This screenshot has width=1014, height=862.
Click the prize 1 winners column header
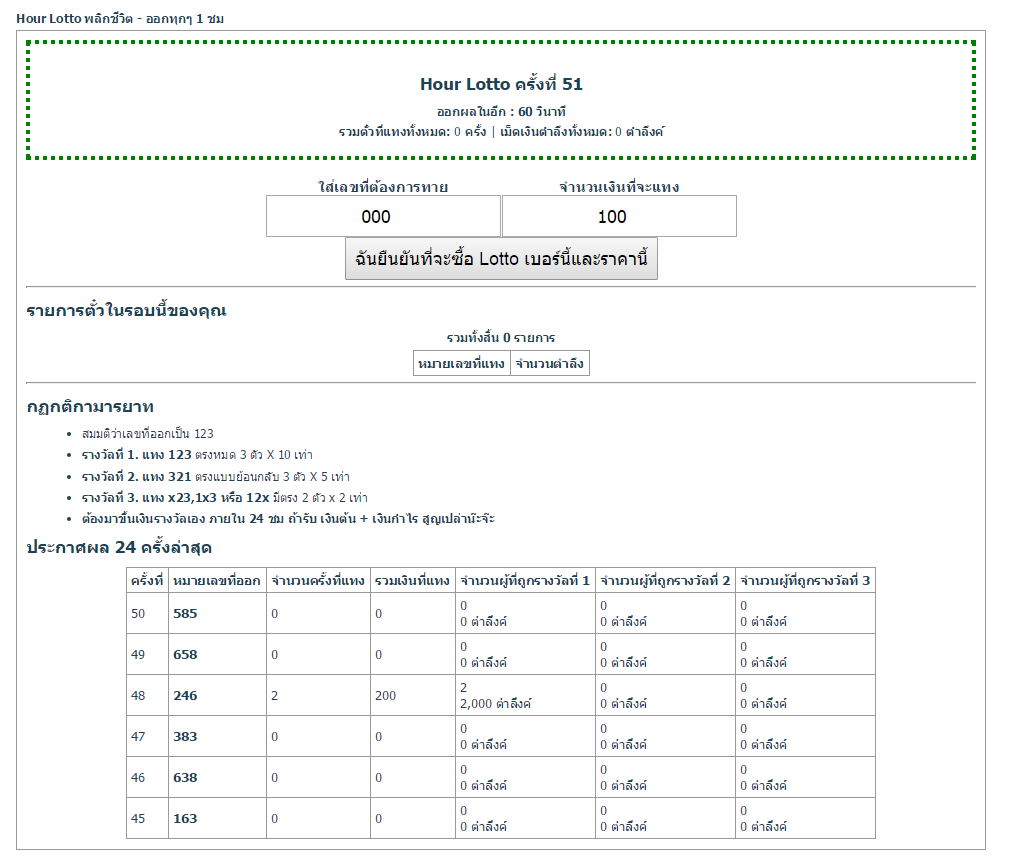click(525, 581)
